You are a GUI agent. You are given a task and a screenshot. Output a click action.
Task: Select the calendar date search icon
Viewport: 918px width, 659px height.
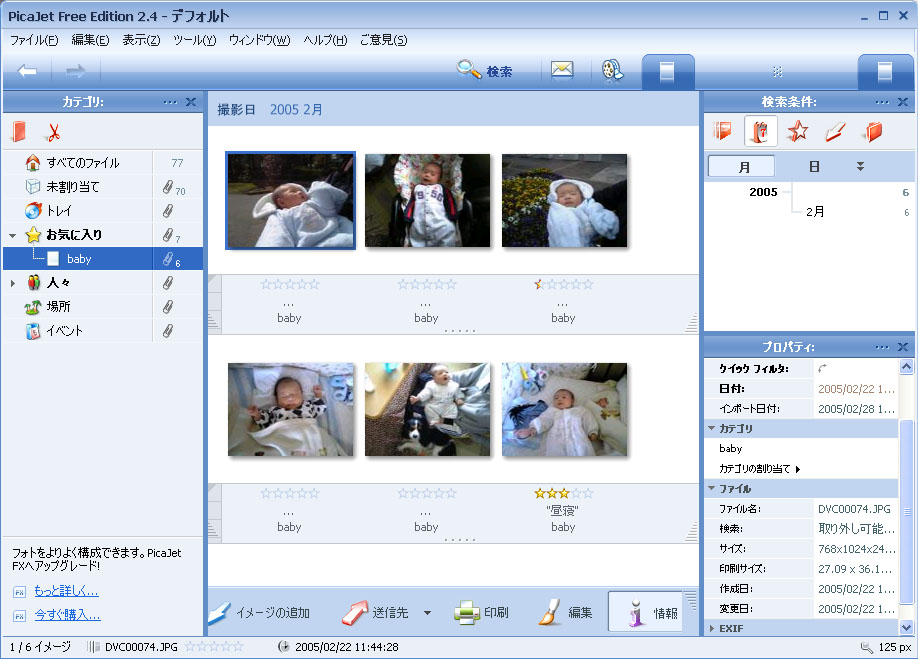(x=760, y=132)
